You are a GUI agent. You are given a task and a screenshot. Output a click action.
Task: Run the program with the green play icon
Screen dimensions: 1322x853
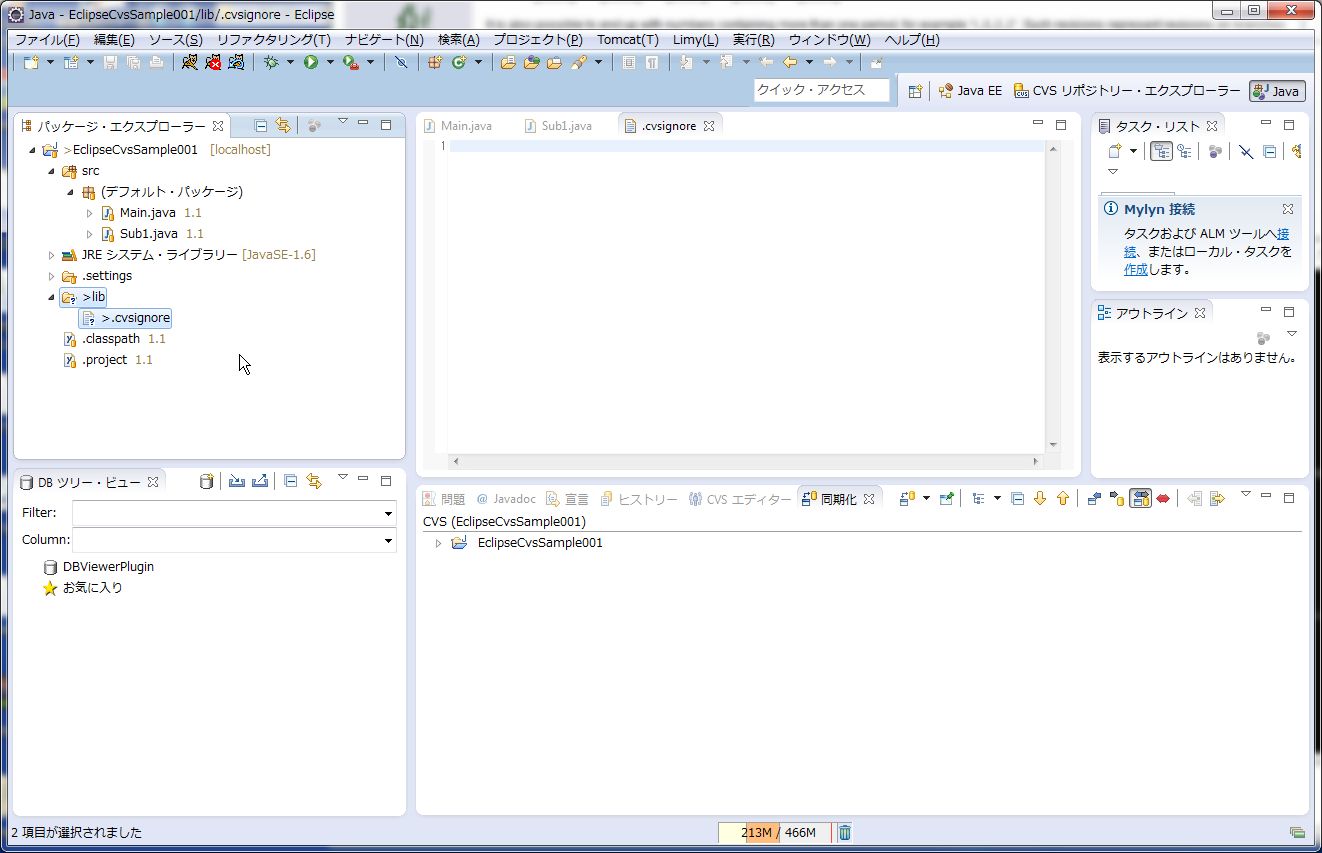(x=311, y=62)
